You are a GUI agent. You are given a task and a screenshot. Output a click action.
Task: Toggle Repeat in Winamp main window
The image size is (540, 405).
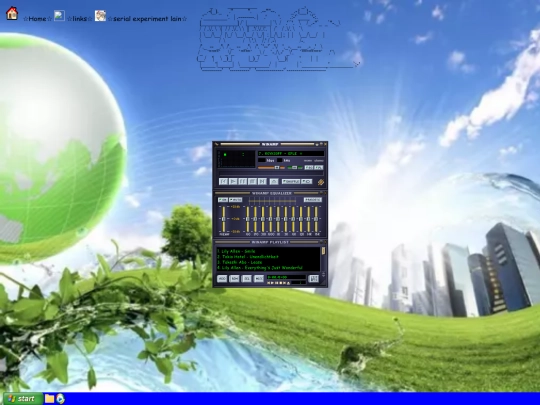click(307, 181)
